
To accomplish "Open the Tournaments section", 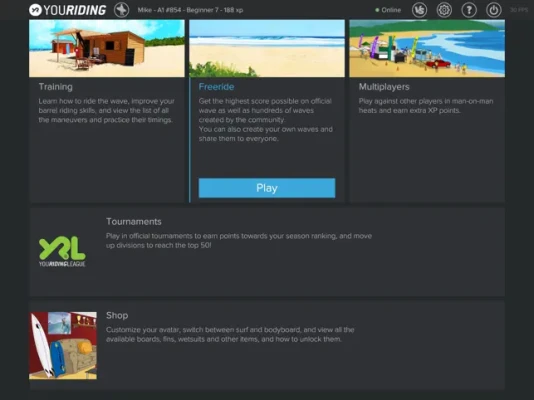I will coord(134,222).
